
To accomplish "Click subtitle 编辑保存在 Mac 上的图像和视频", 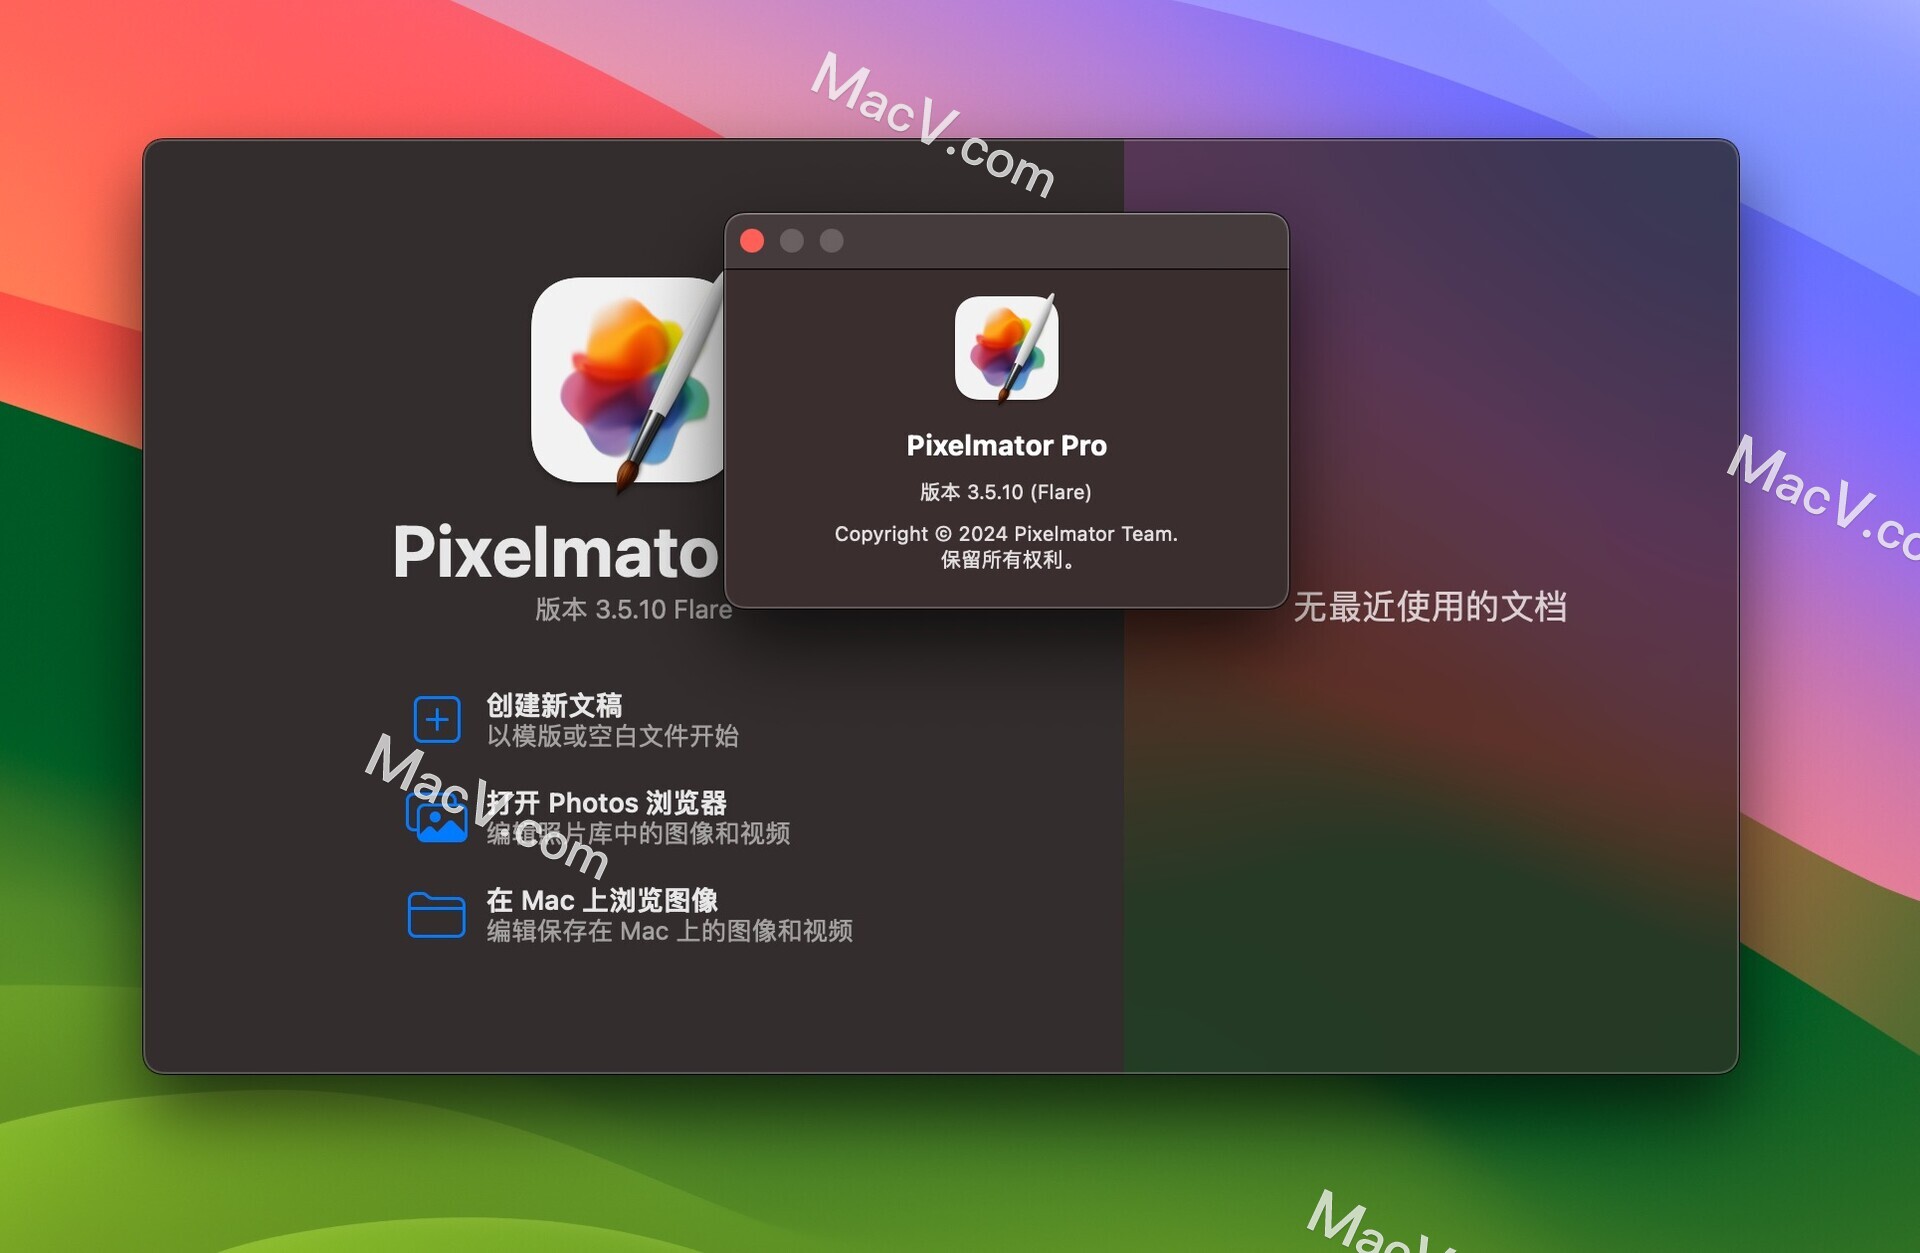I will tap(670, 930).
